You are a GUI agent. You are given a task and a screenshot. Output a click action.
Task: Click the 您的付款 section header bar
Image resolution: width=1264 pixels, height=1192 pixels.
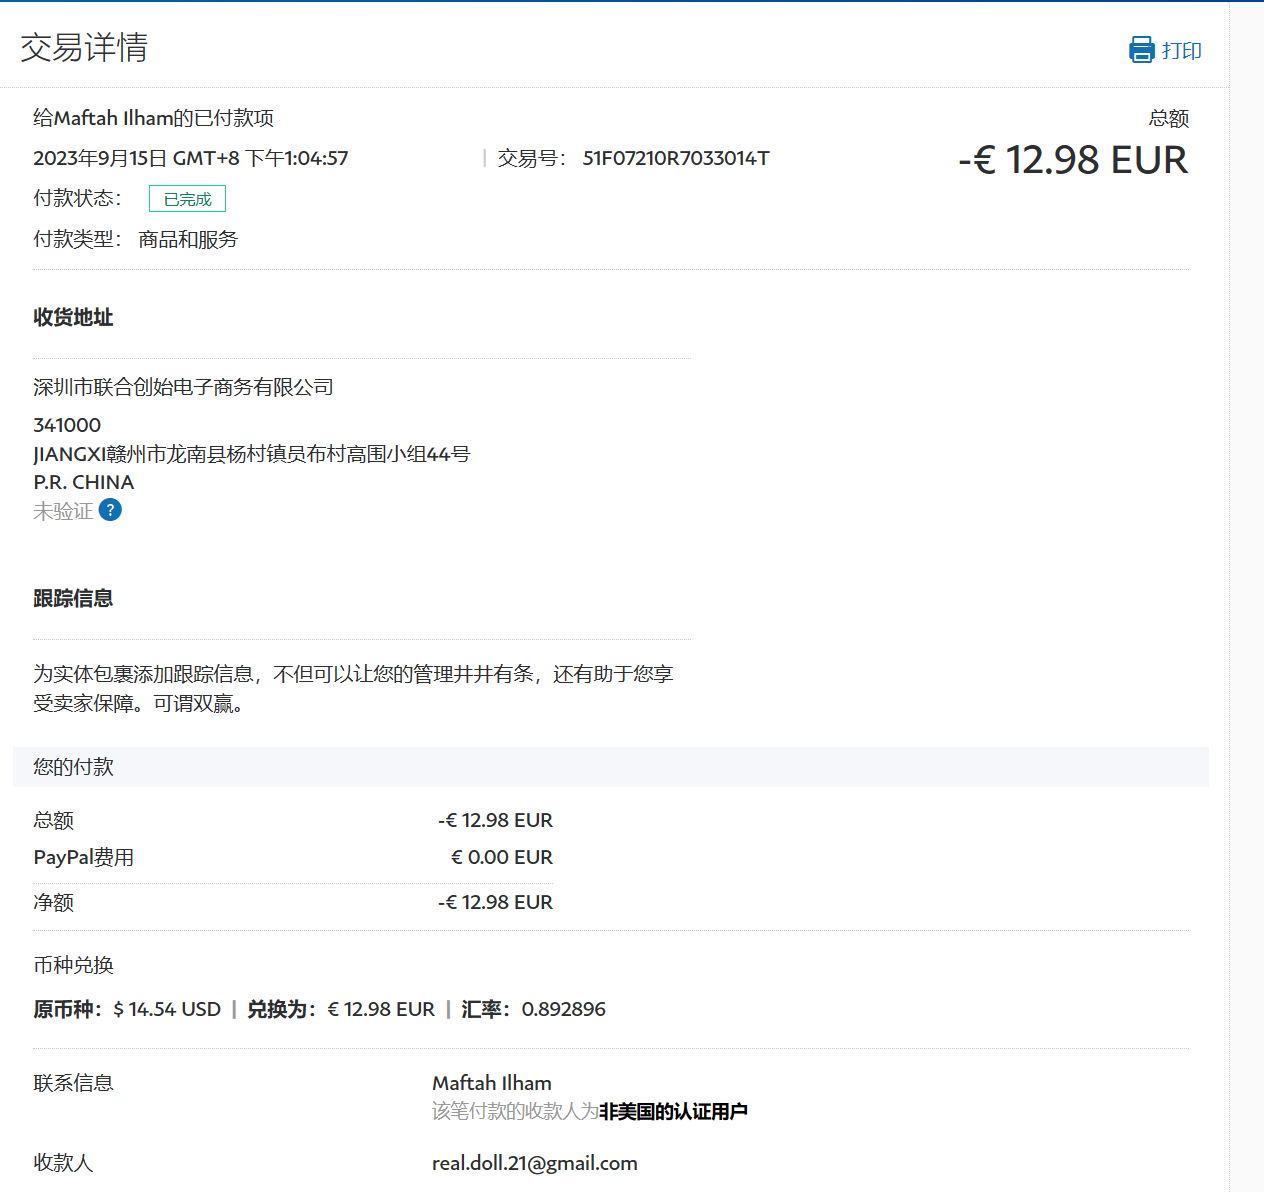tap(610, 767)
